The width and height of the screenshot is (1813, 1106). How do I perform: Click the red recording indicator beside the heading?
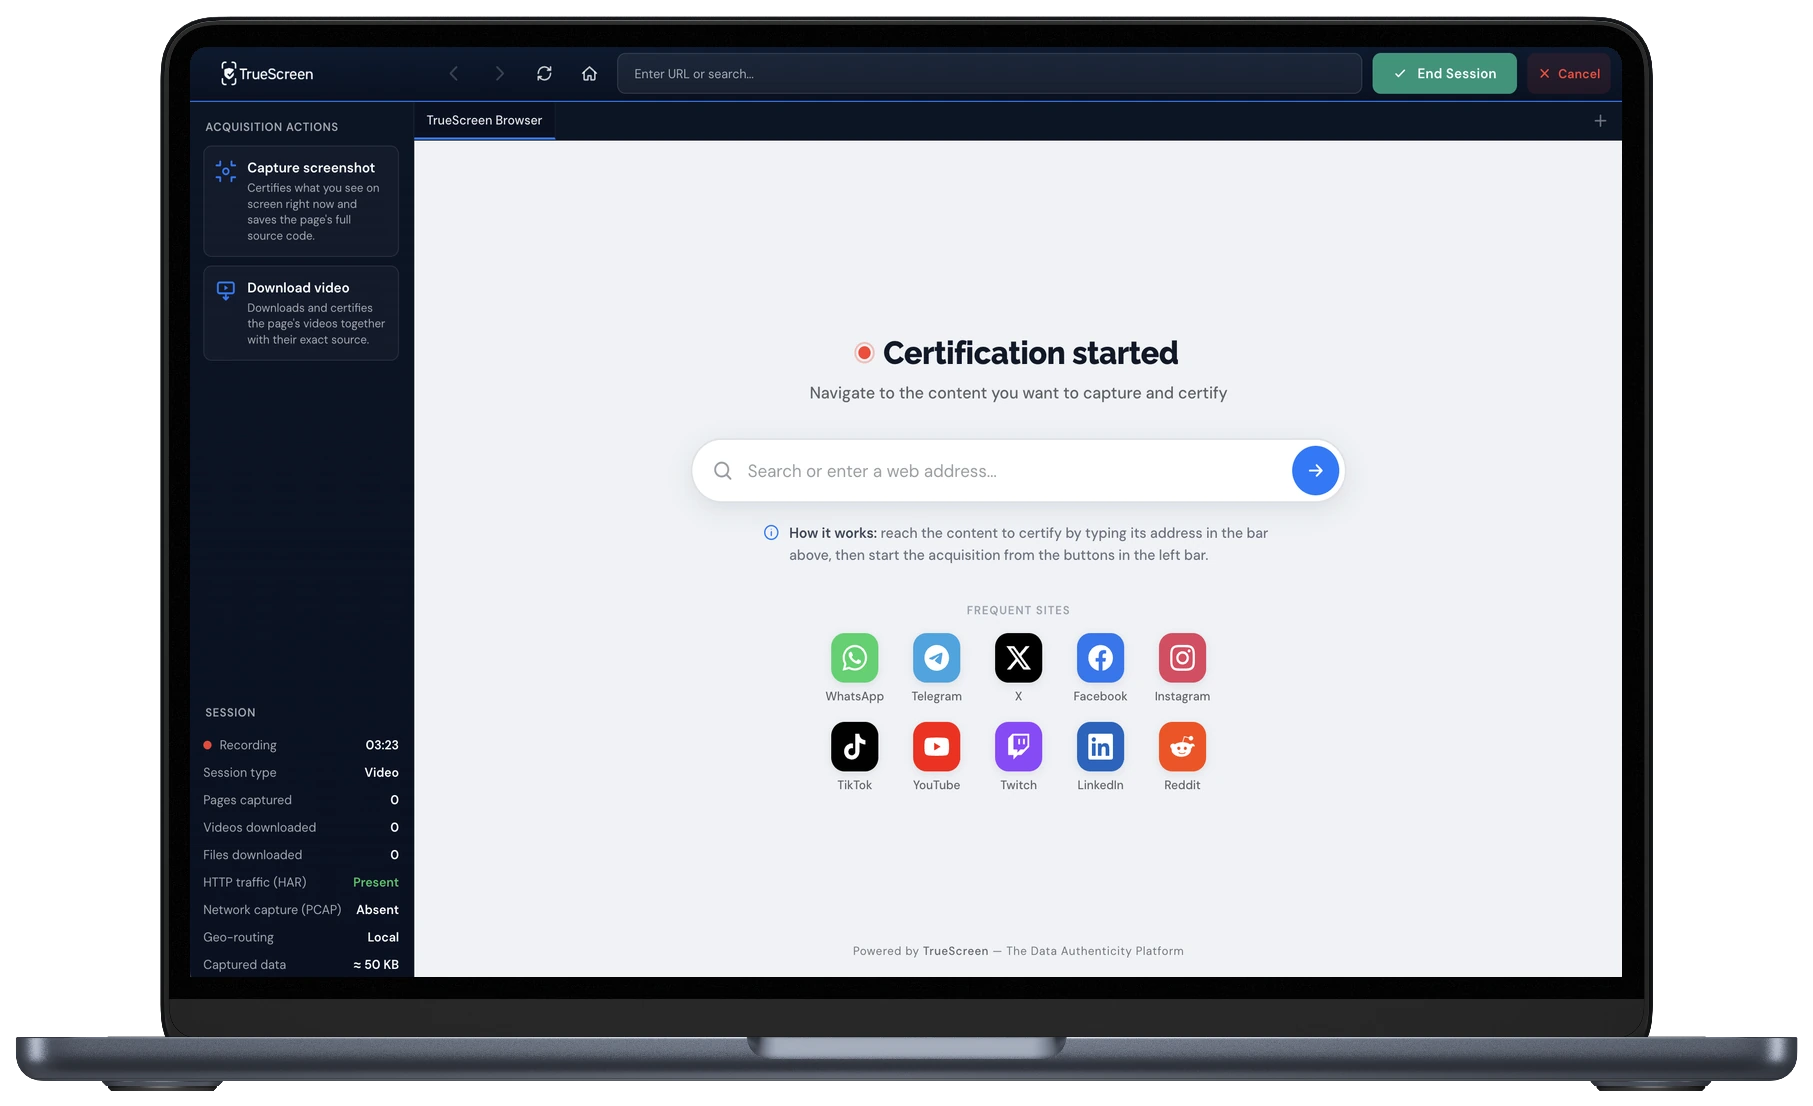[x=864, y=353]
